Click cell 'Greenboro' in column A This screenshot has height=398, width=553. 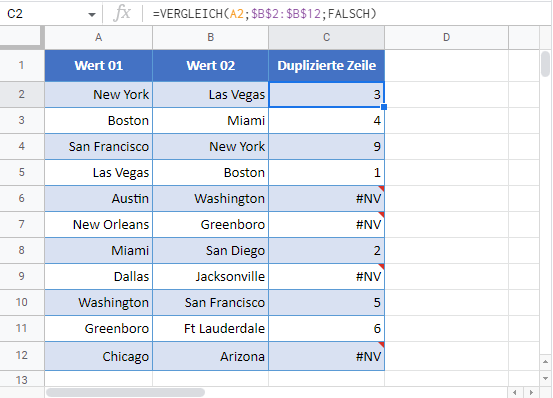(99, 329)
